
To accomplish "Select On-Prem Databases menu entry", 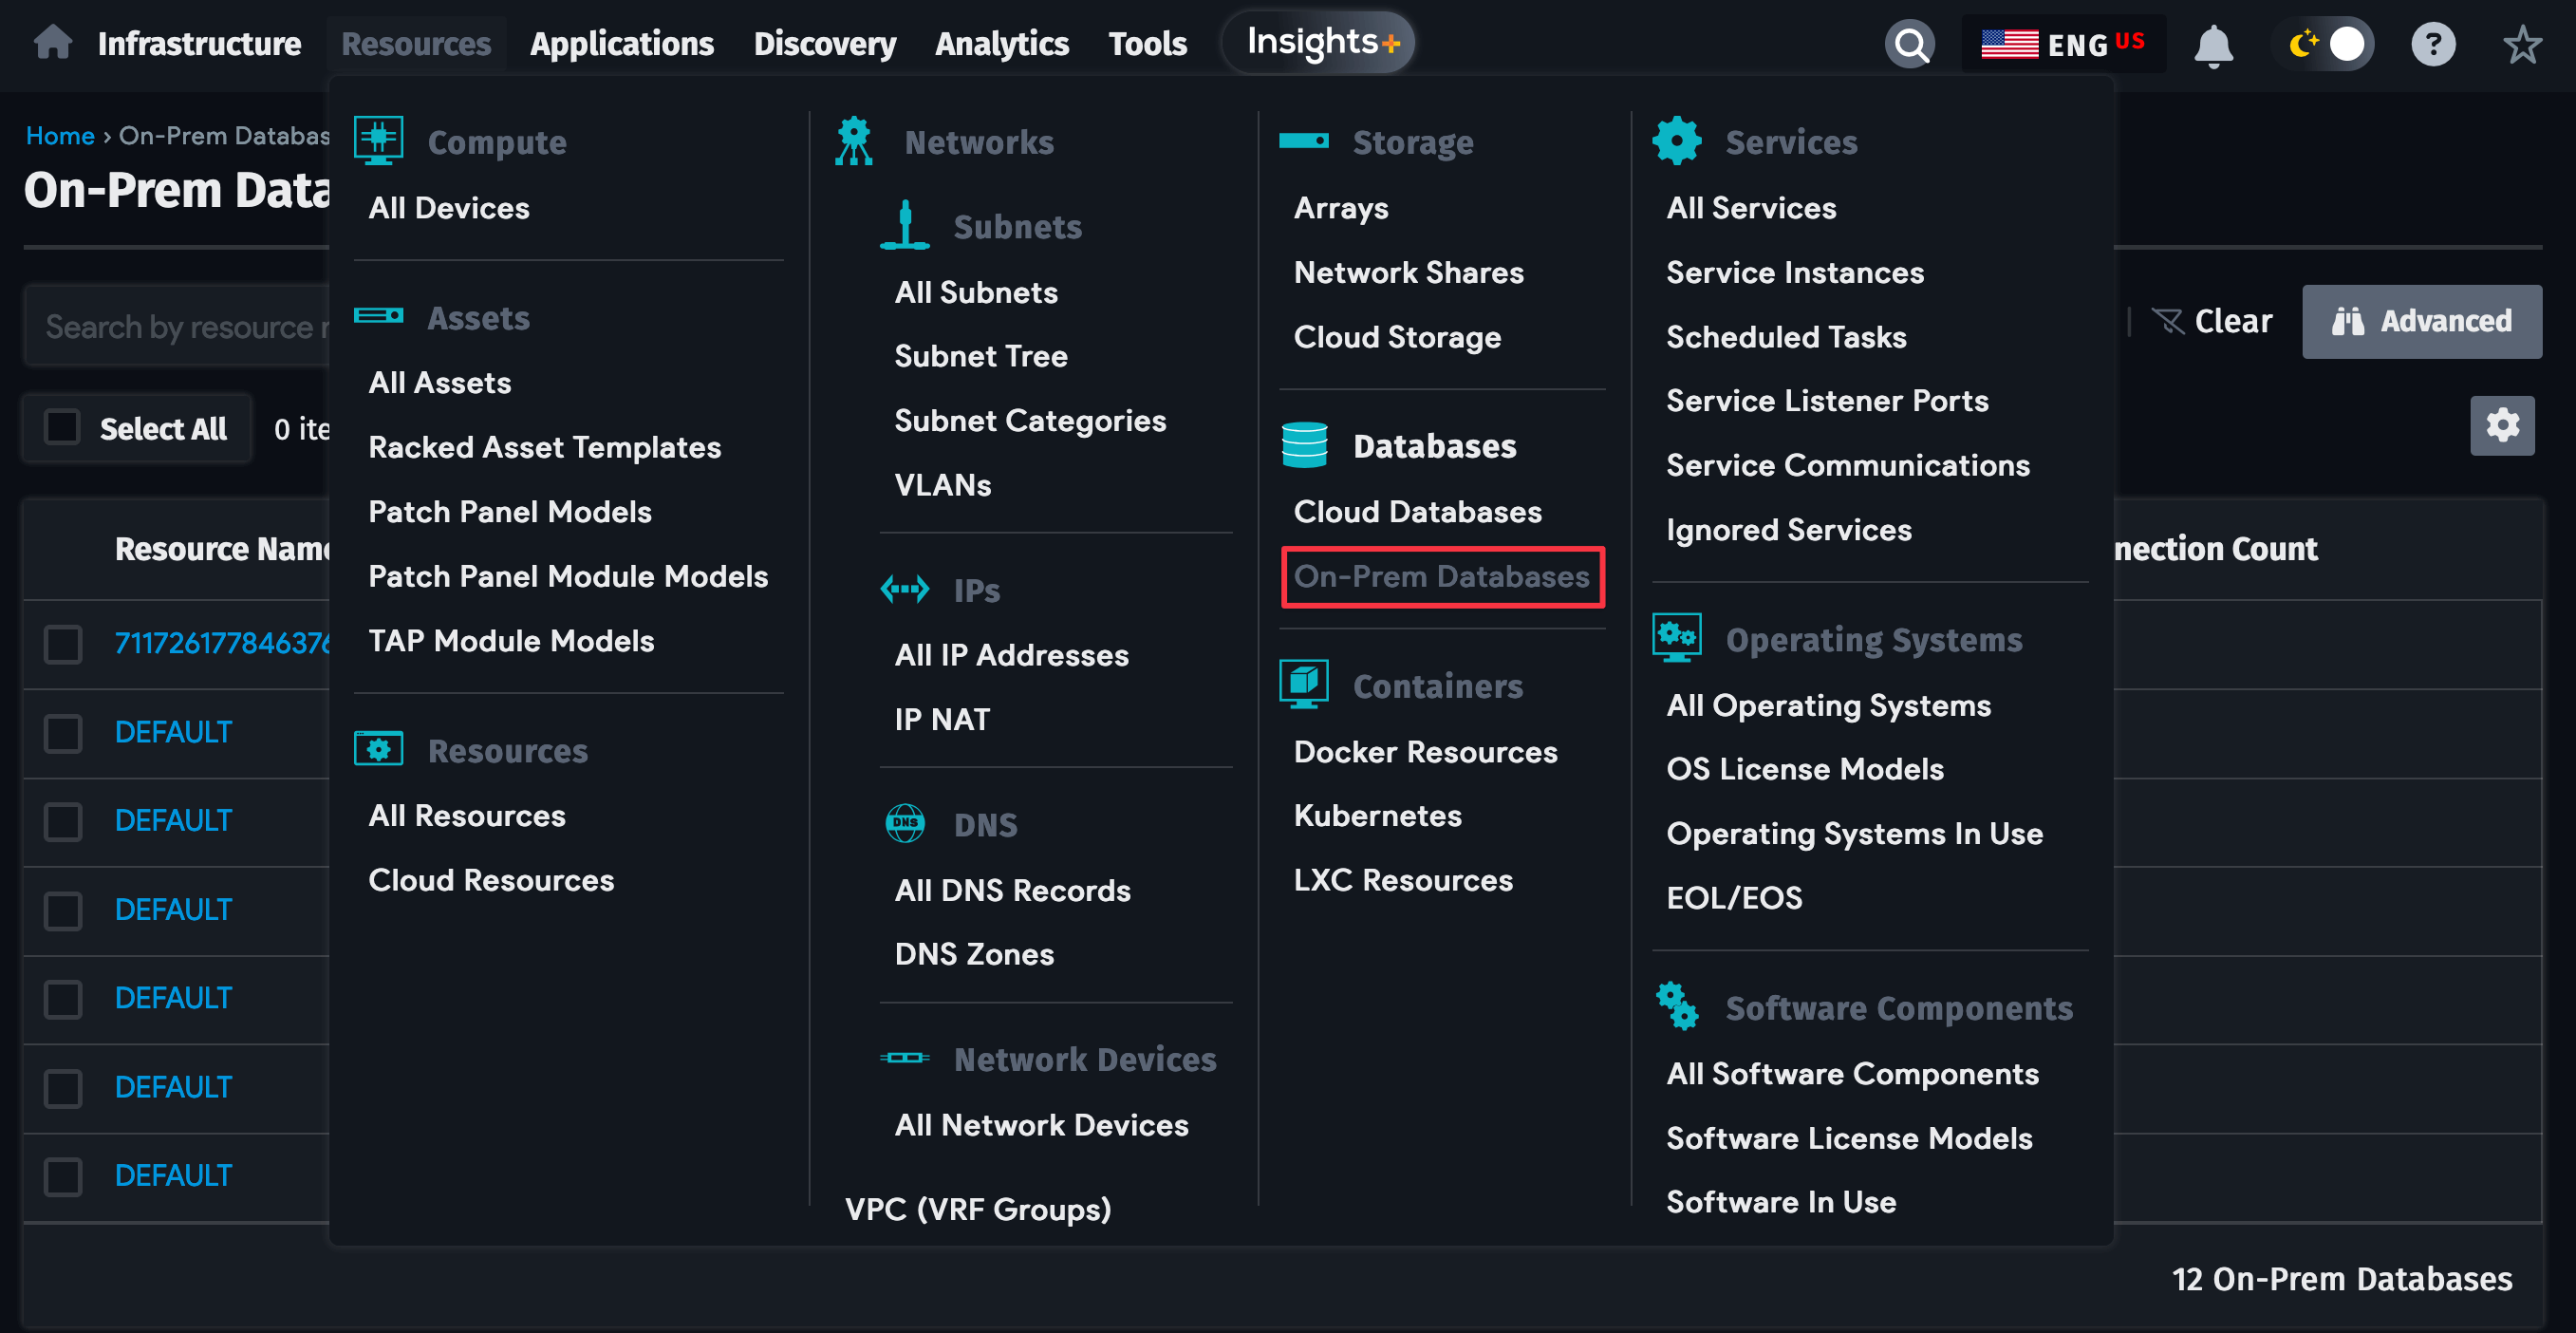I will 1441,576.
